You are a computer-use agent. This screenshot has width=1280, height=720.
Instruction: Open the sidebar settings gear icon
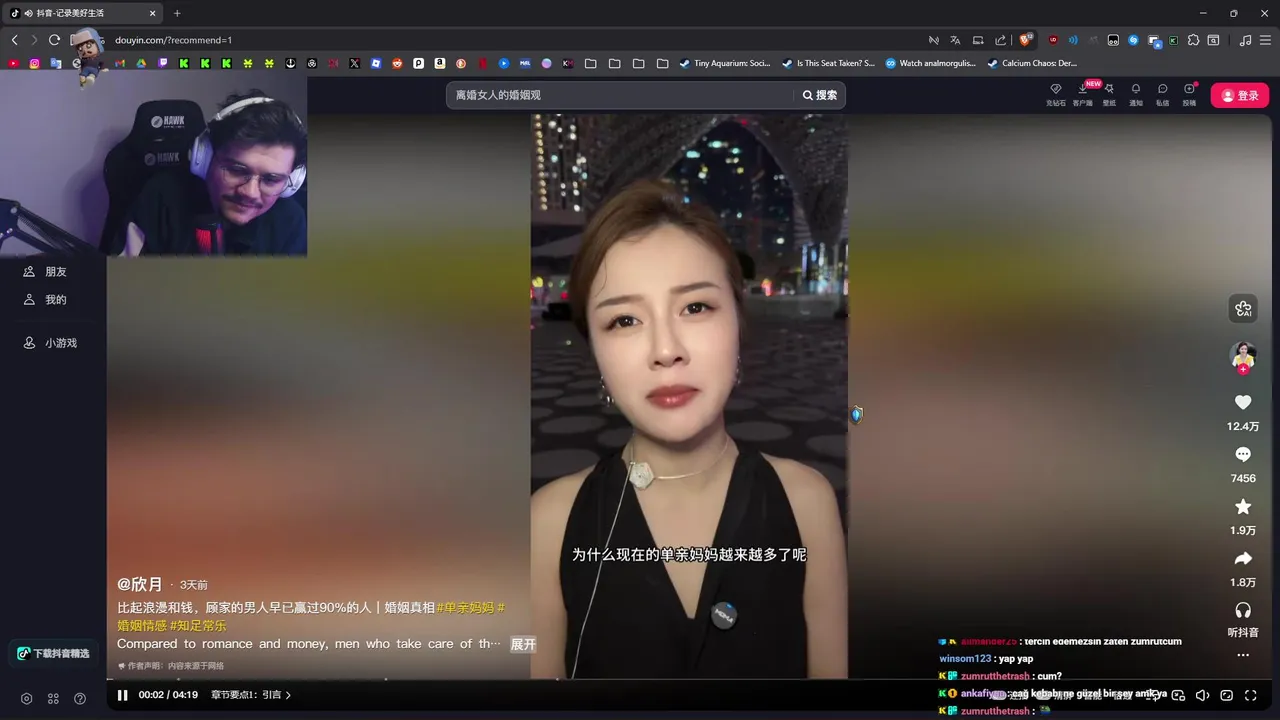point(26,698)
